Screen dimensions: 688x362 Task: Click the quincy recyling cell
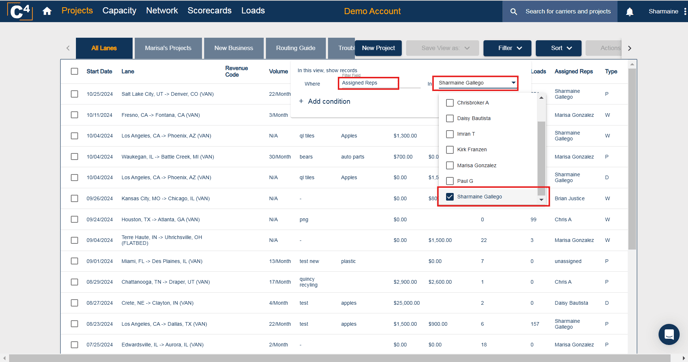[x=308, y=282]
